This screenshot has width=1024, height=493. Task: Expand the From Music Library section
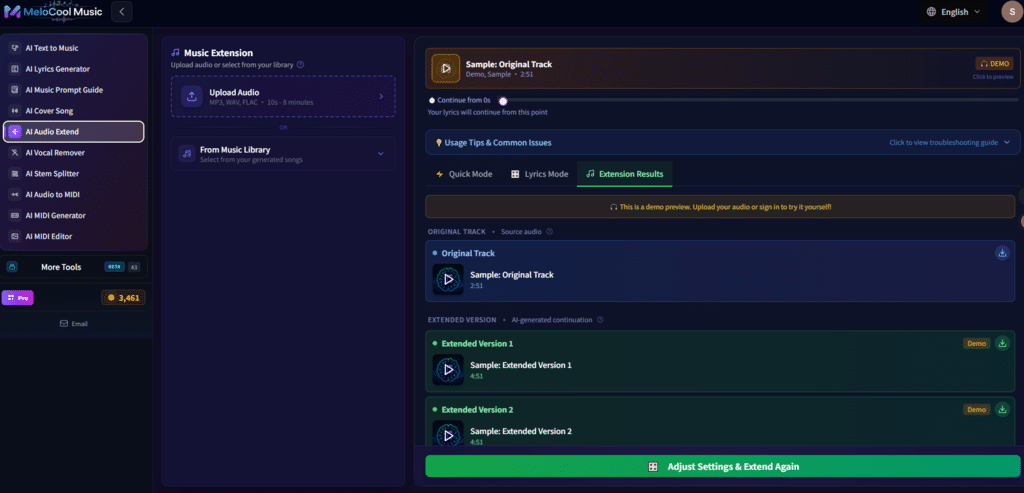point(283,154)
